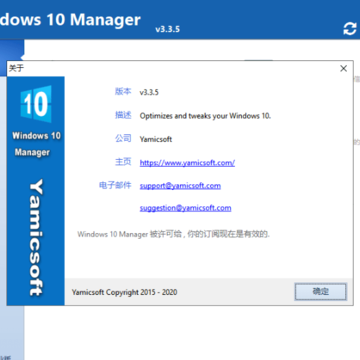Click the Yamicsoft company name value
Viewport: 360px width, 360px height.
coord(156,139)
